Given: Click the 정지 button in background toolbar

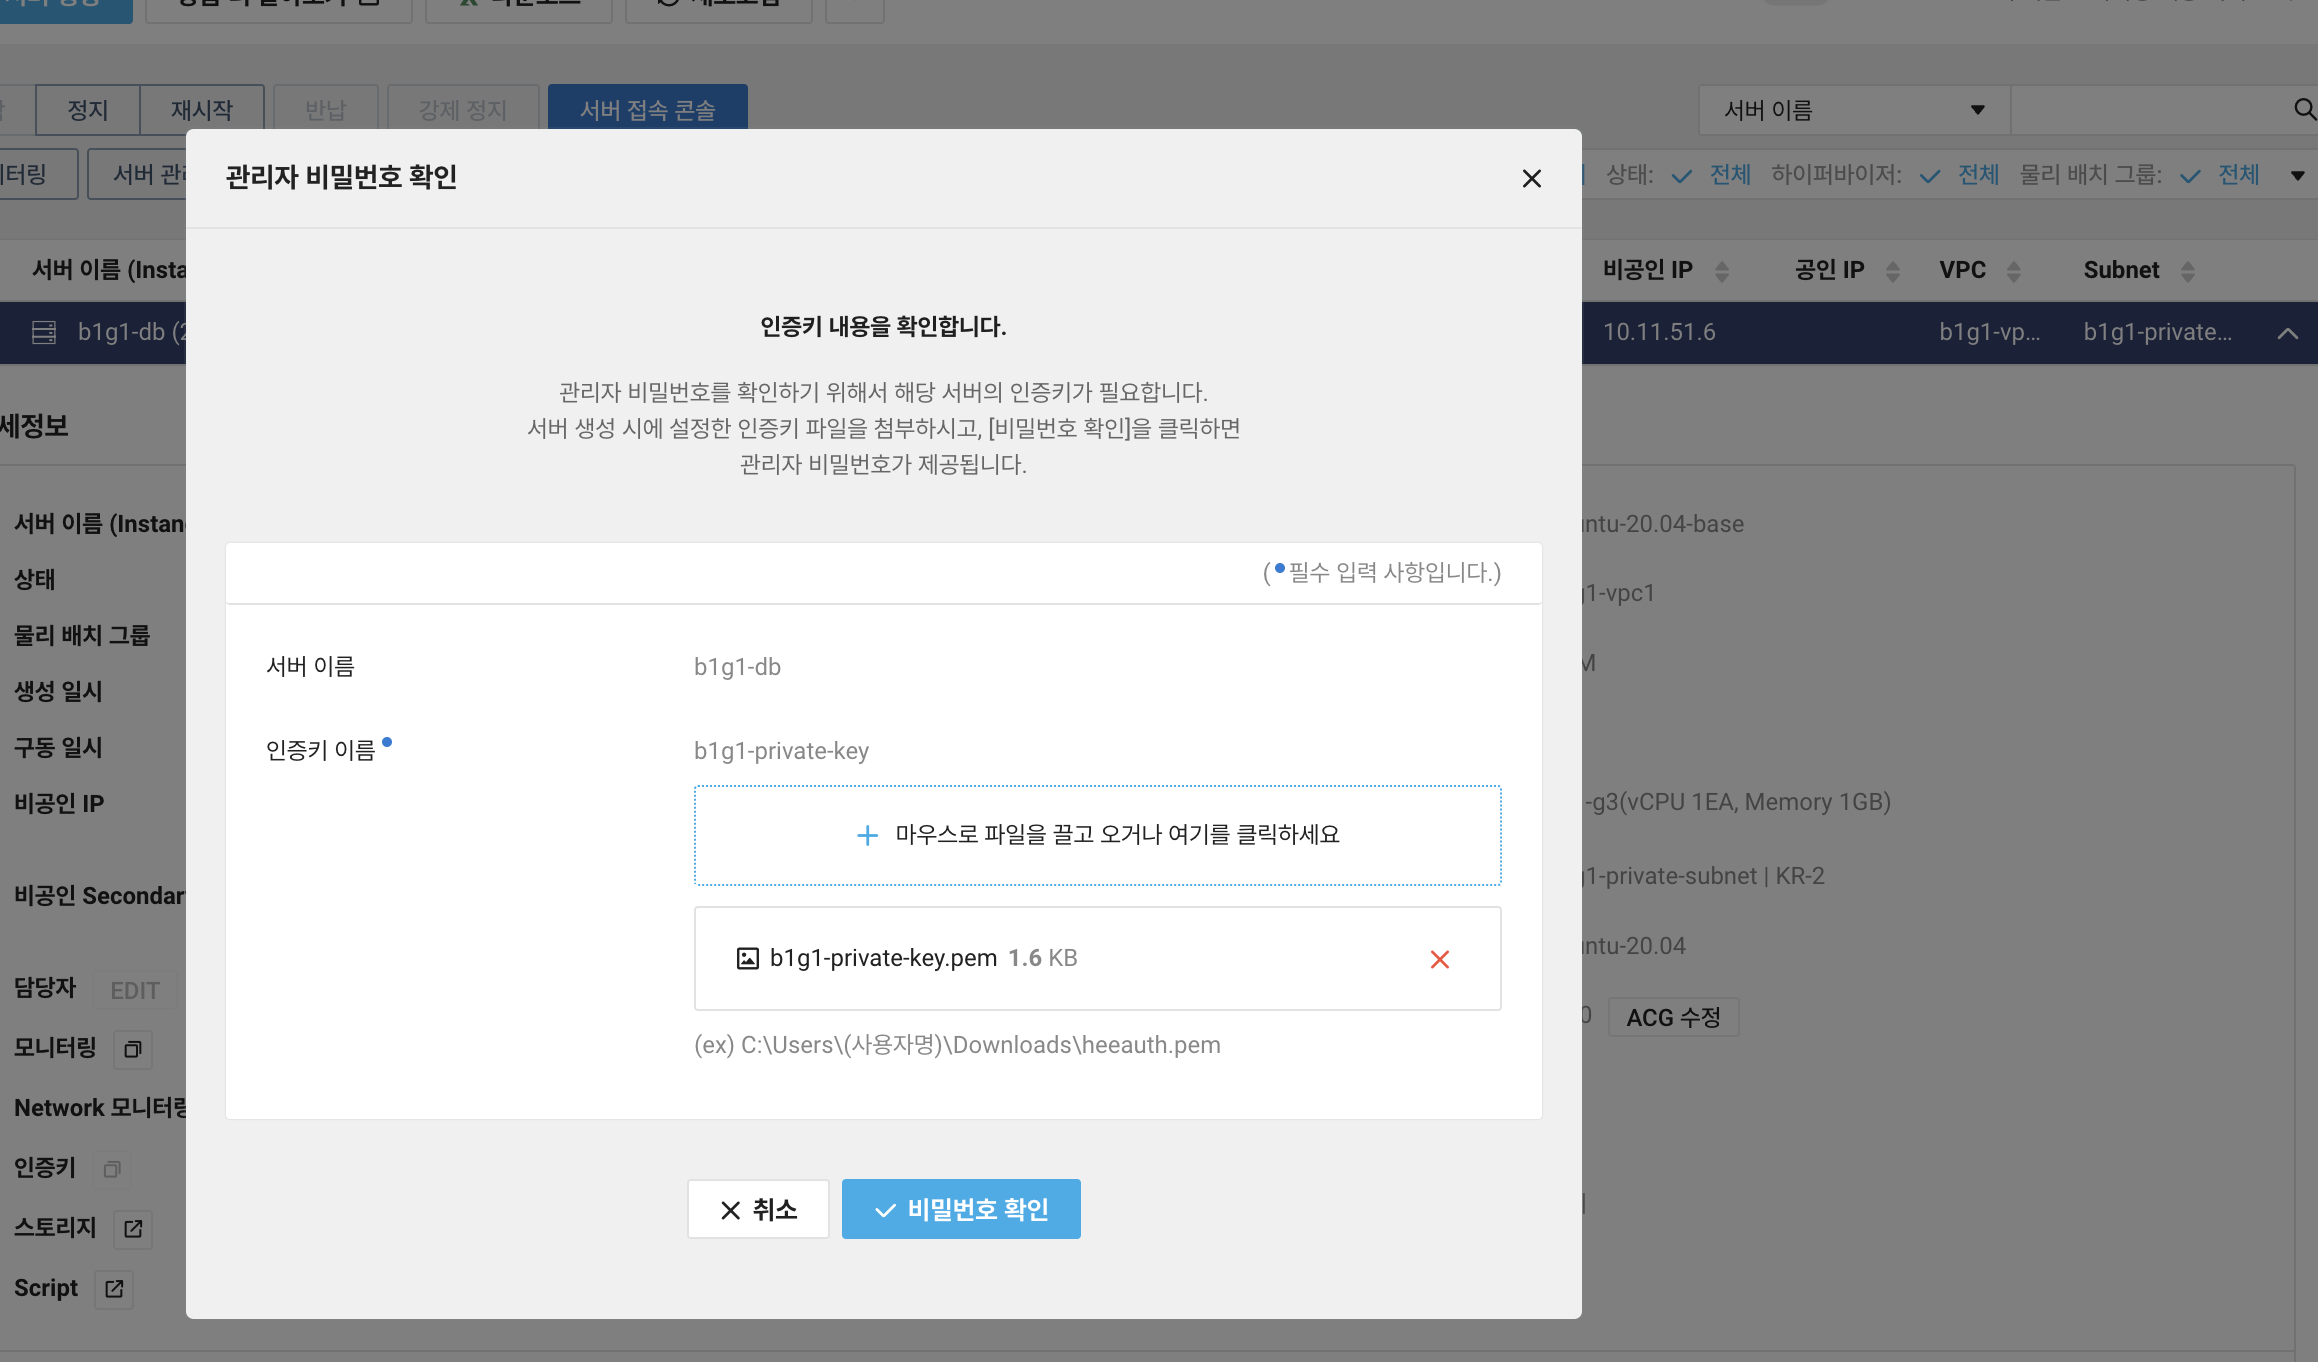Looking at the screenshot, I should tap(88, 109).
